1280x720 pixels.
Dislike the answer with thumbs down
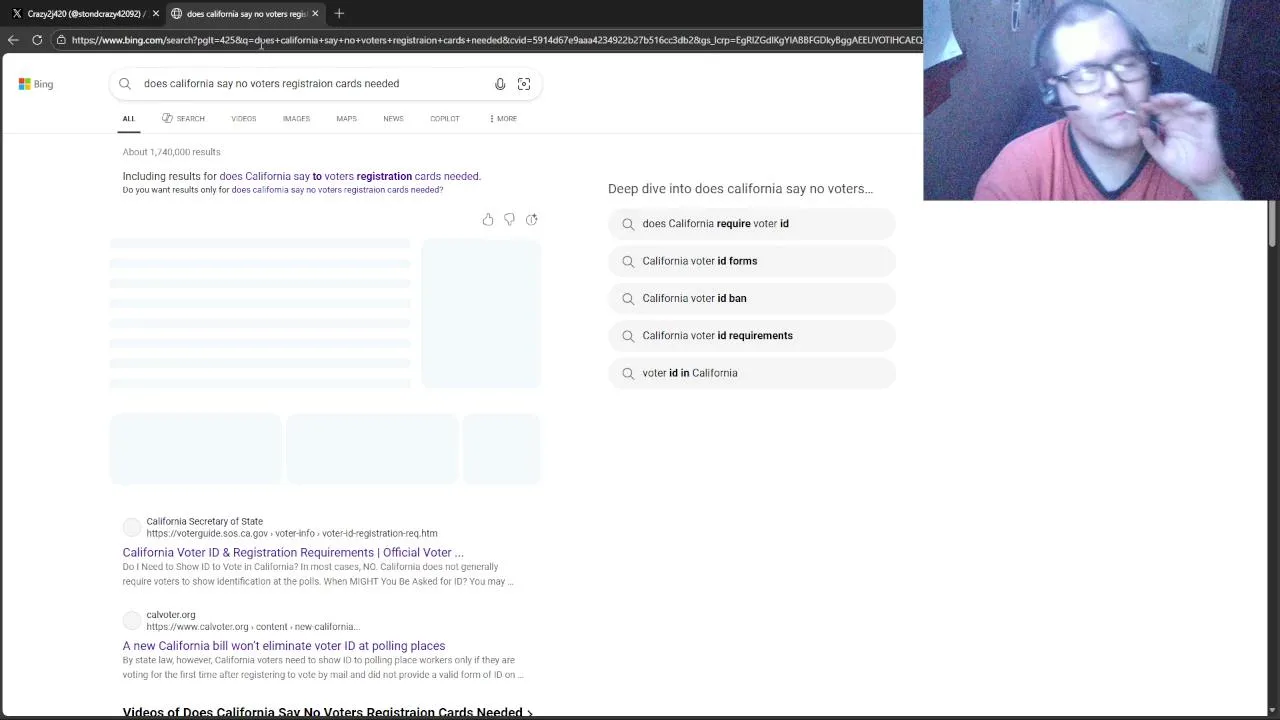click(510, 219)
